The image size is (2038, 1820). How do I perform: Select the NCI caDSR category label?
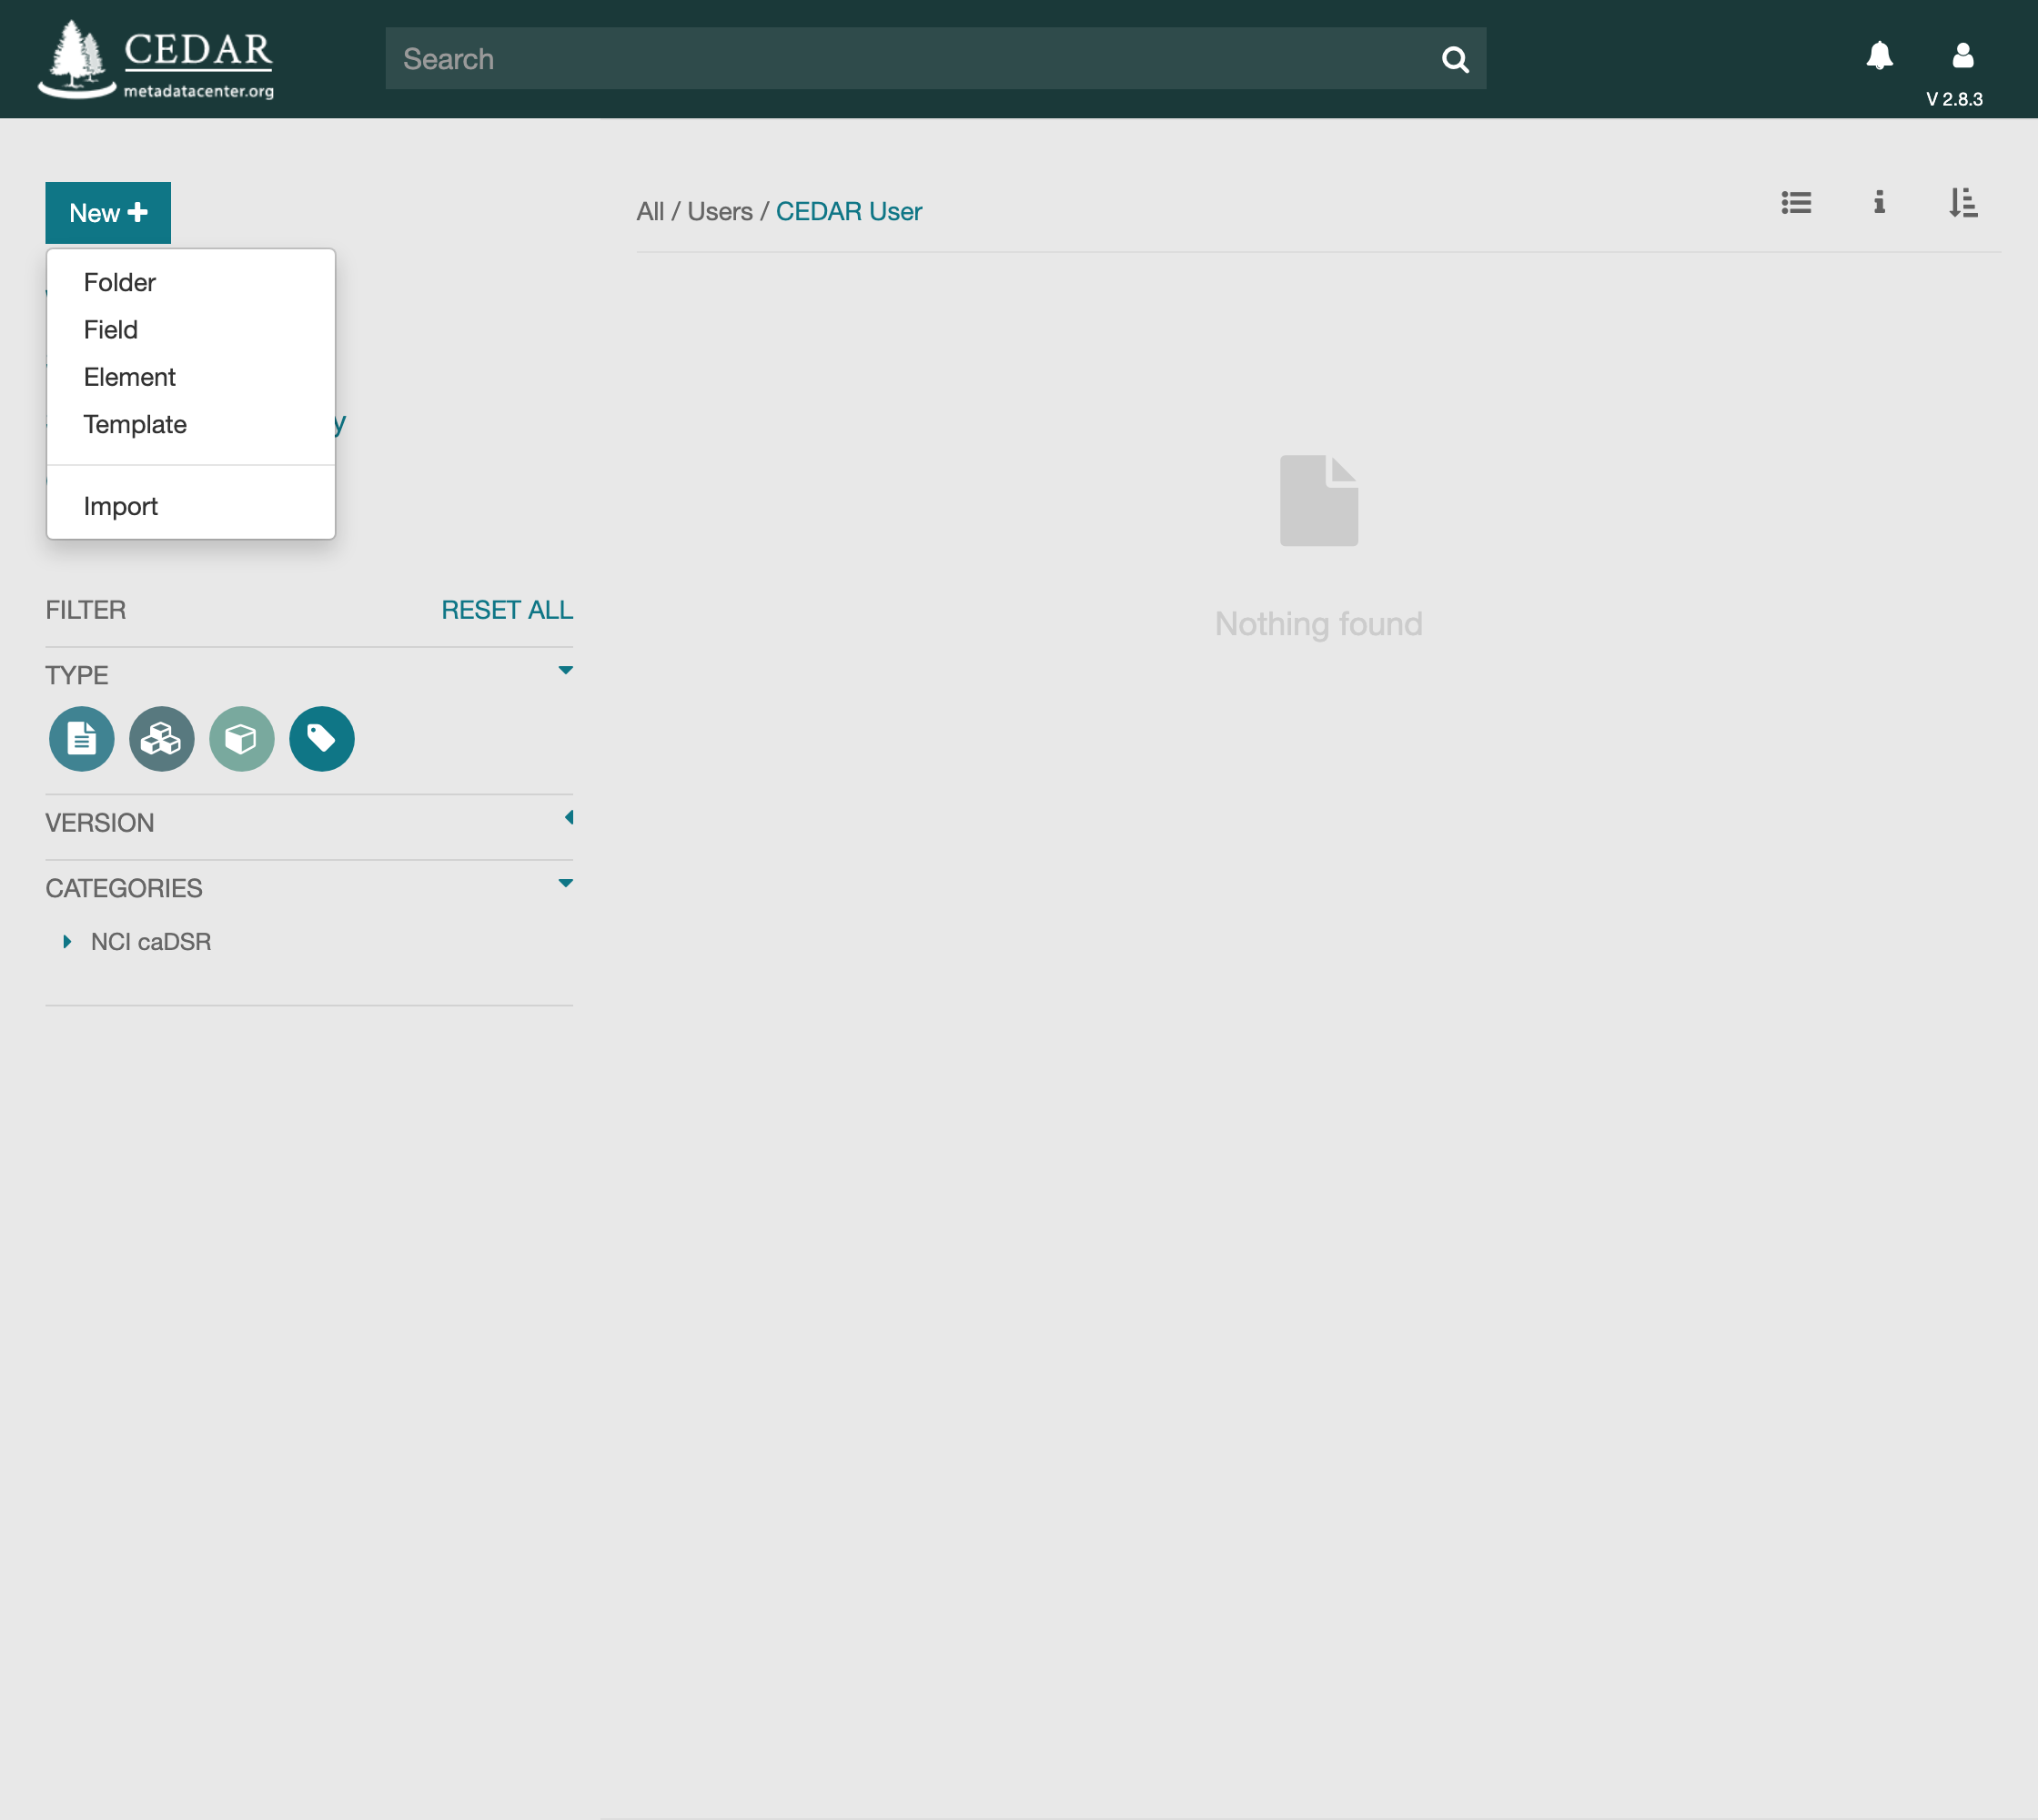[x=151, y=942]
